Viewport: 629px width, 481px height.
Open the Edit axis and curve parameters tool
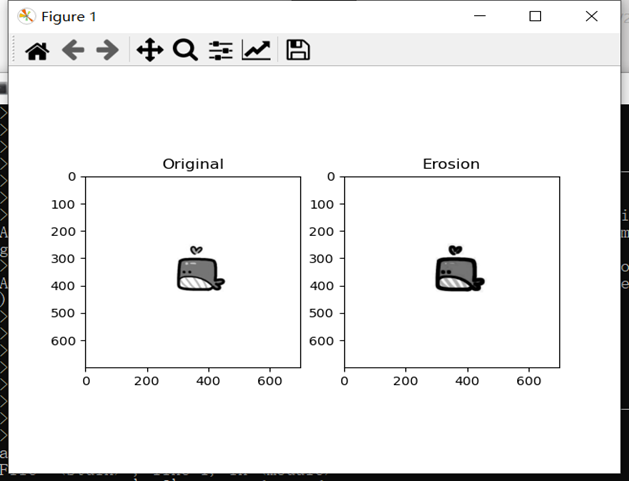click(256, 50)
